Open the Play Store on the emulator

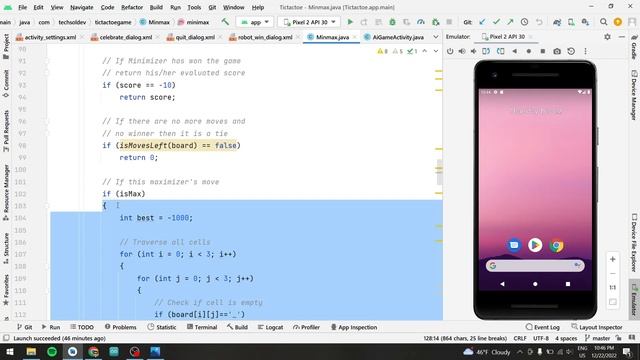[535, 245]
